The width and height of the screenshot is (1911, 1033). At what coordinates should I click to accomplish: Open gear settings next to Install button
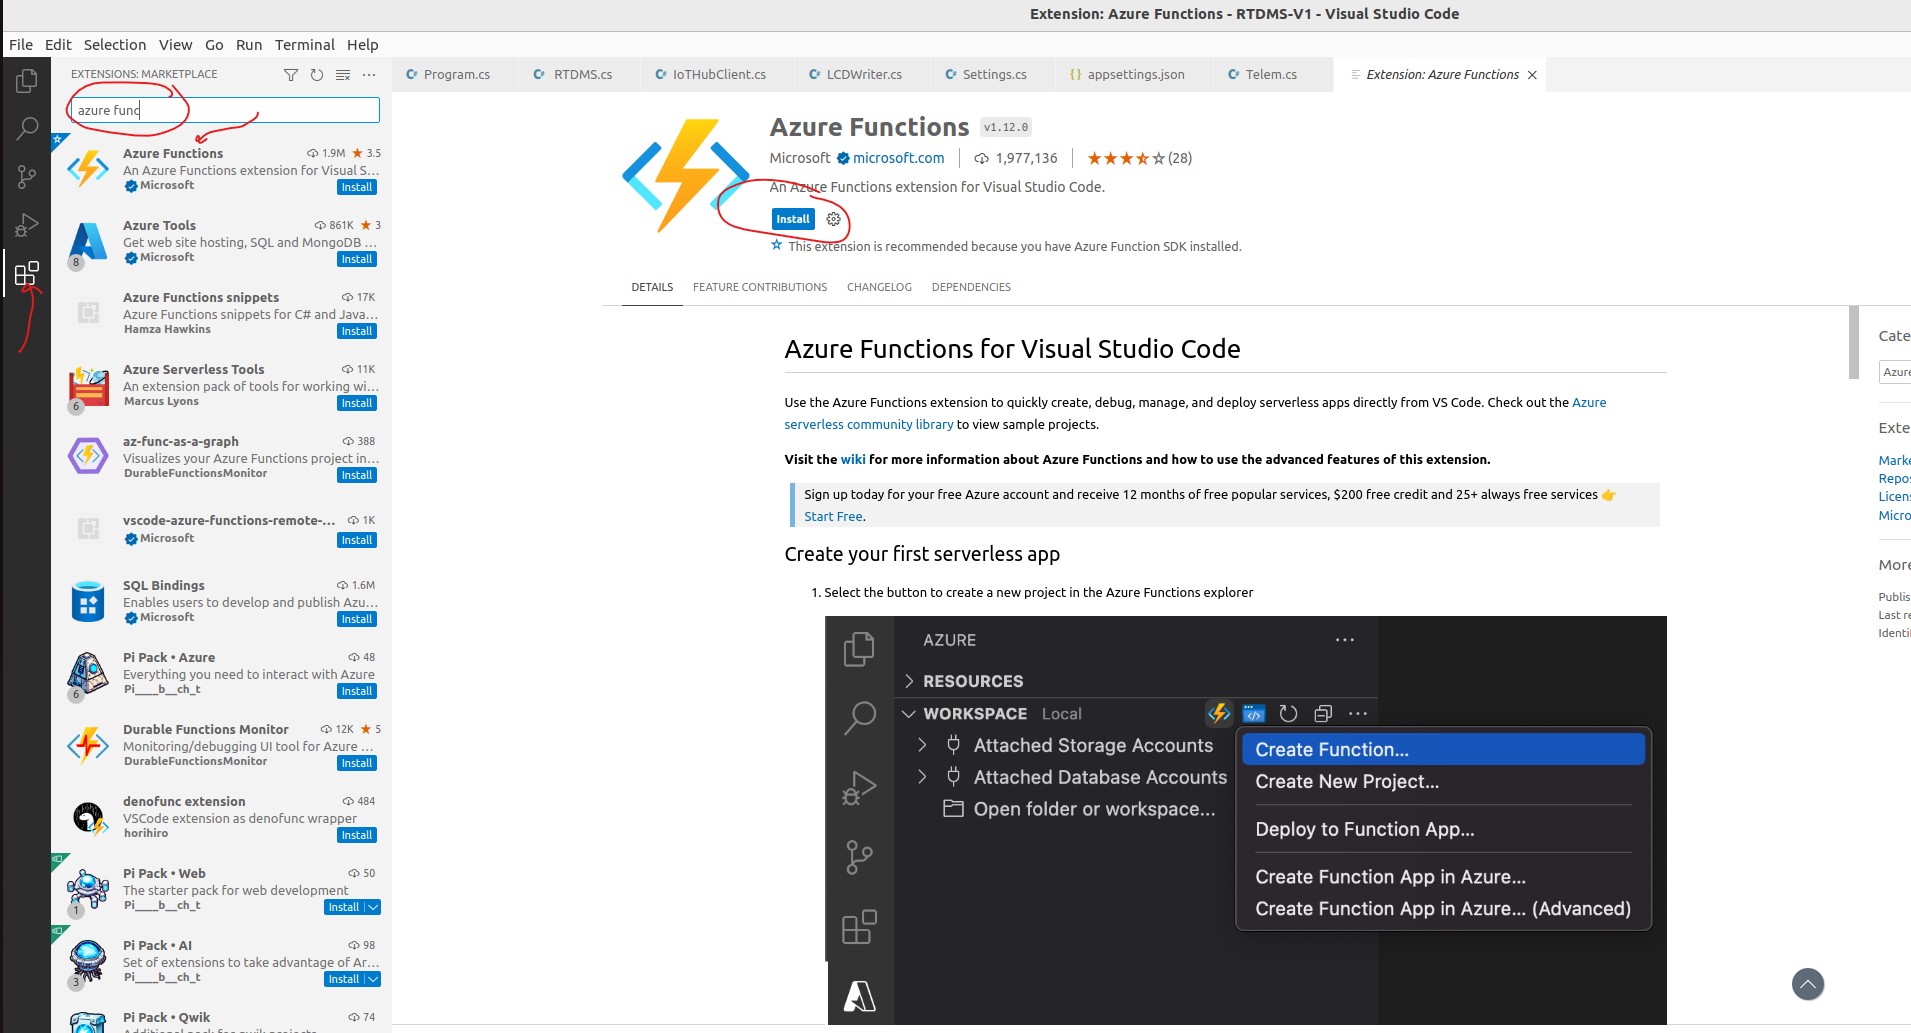click(x=833, y=219)
